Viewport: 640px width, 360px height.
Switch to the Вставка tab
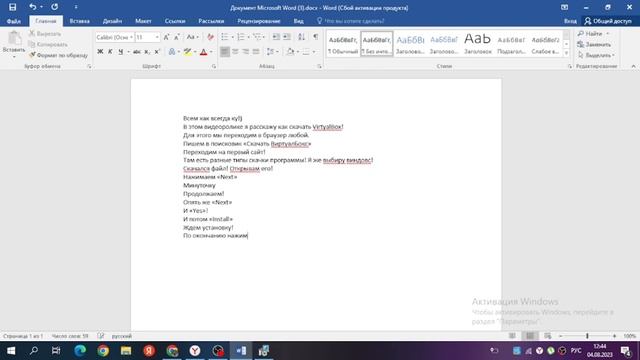tap(79, 21)
